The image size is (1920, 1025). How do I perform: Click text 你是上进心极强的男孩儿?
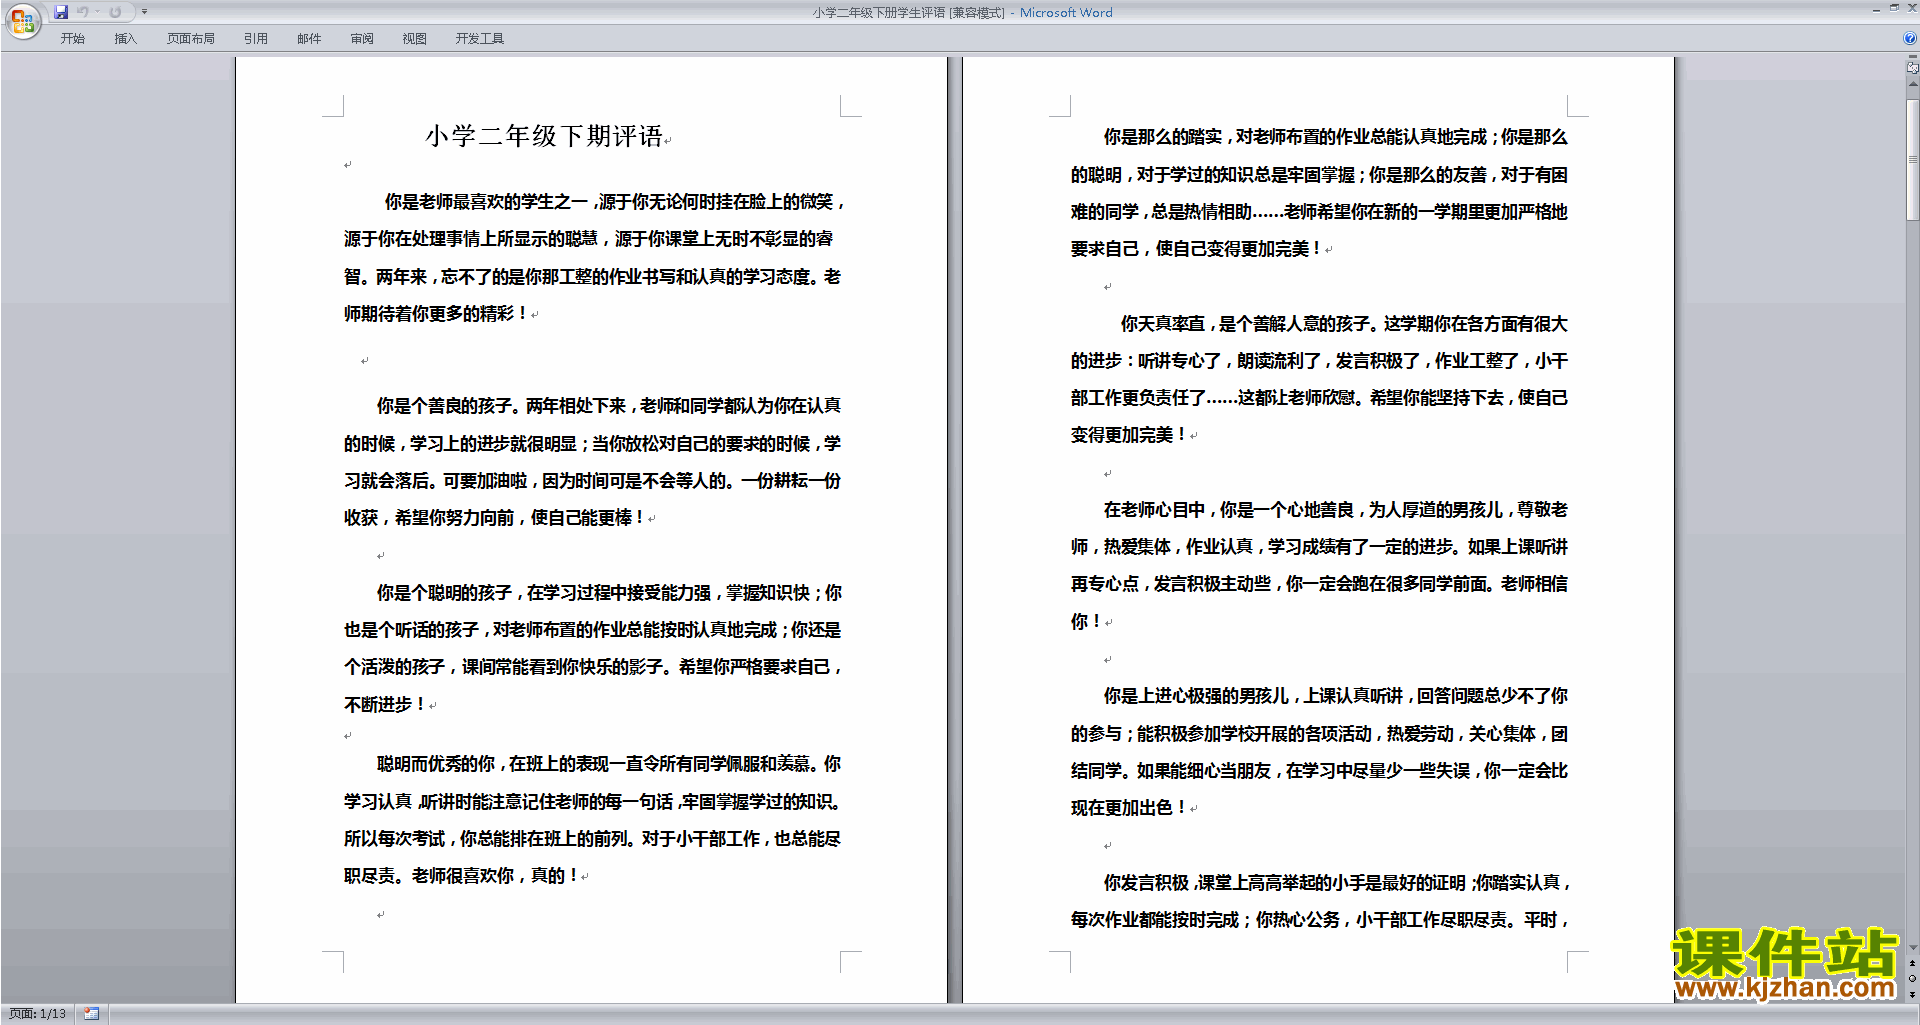[1196, 696]
